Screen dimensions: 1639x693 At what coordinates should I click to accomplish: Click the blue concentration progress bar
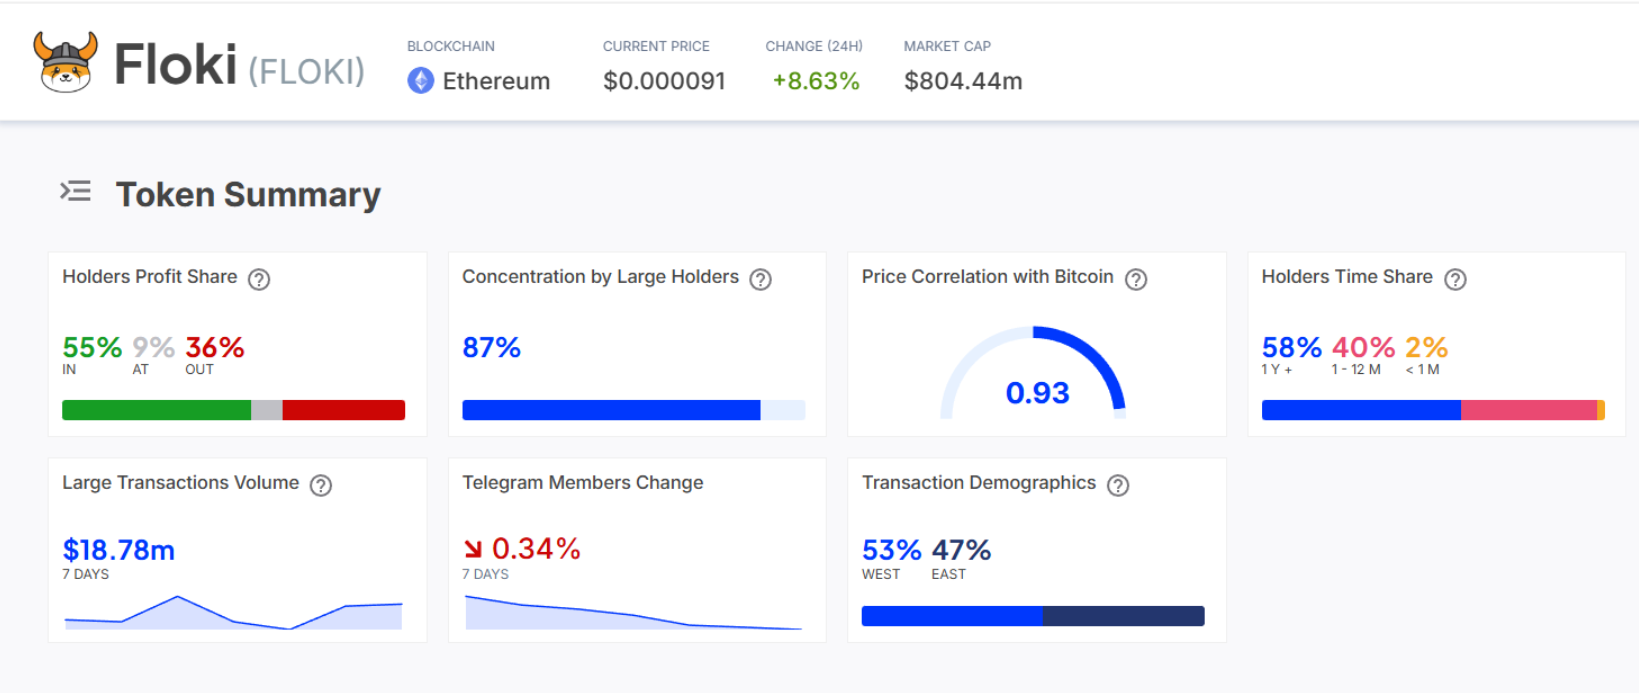pos(611,410)
